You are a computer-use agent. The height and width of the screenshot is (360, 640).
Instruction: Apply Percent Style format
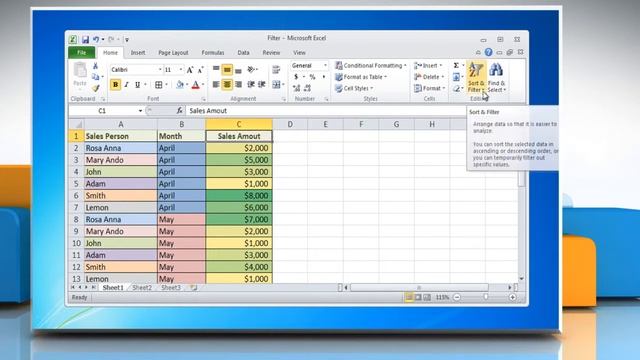(312, 77)
